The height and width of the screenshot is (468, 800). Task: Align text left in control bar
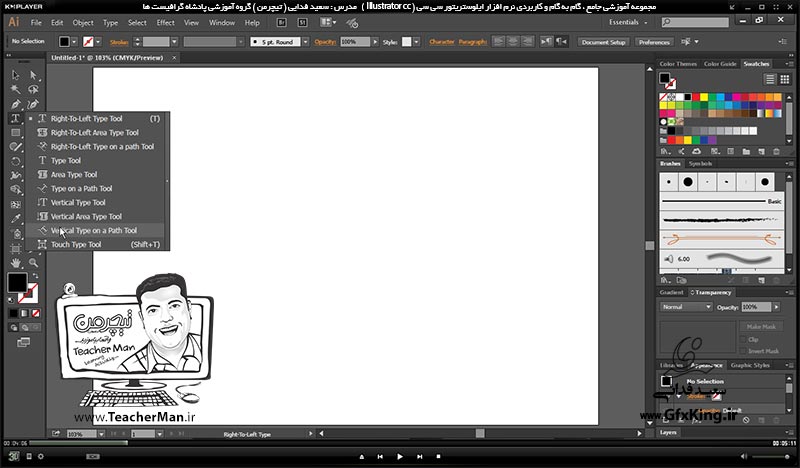tap(498, 42)
